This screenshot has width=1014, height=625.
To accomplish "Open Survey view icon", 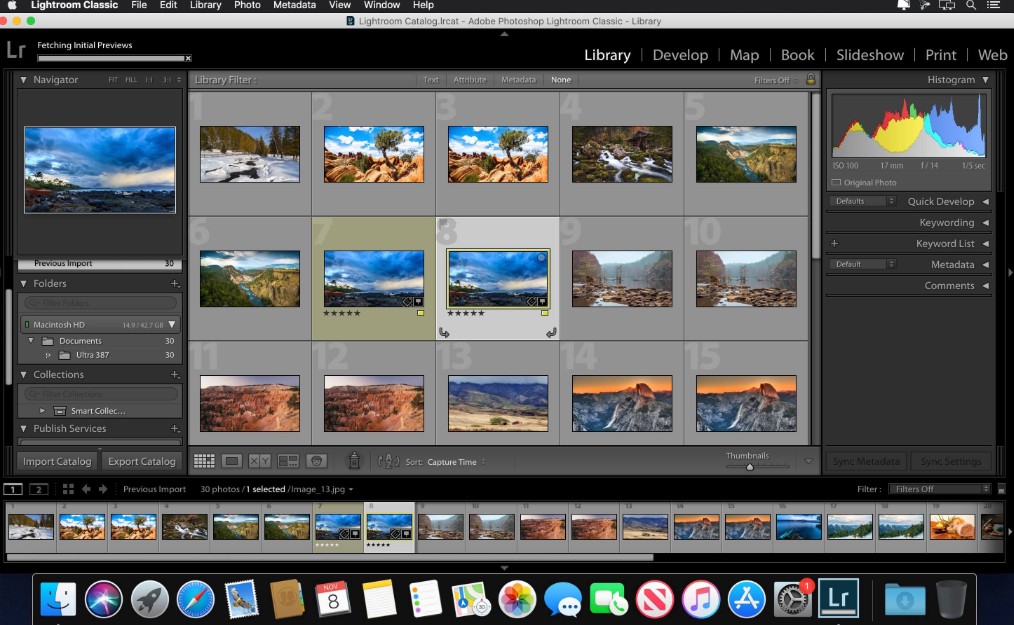I will (288, 461).
